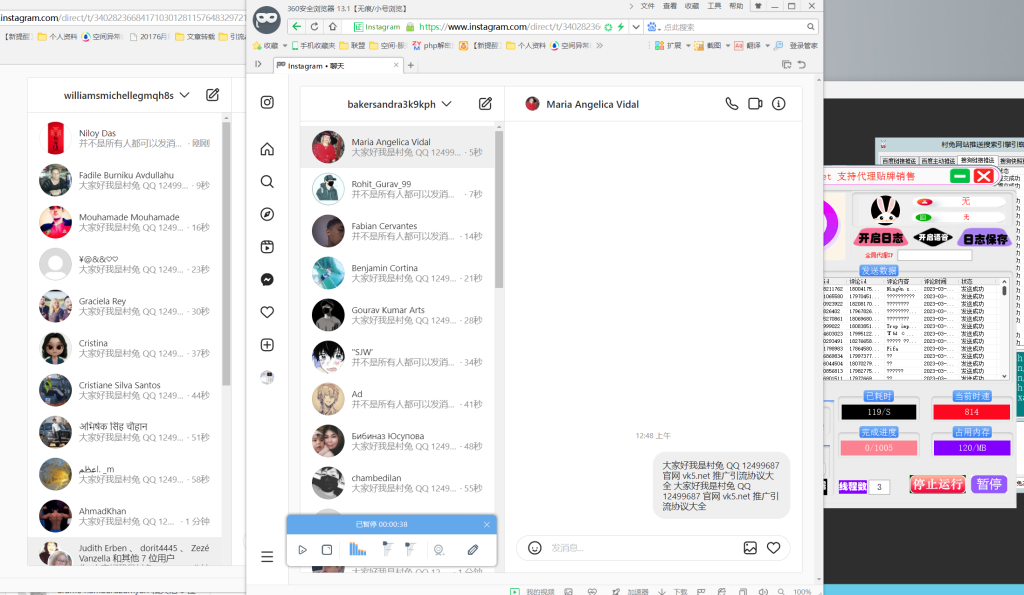Click the 停止运行 button

[938, 485]
